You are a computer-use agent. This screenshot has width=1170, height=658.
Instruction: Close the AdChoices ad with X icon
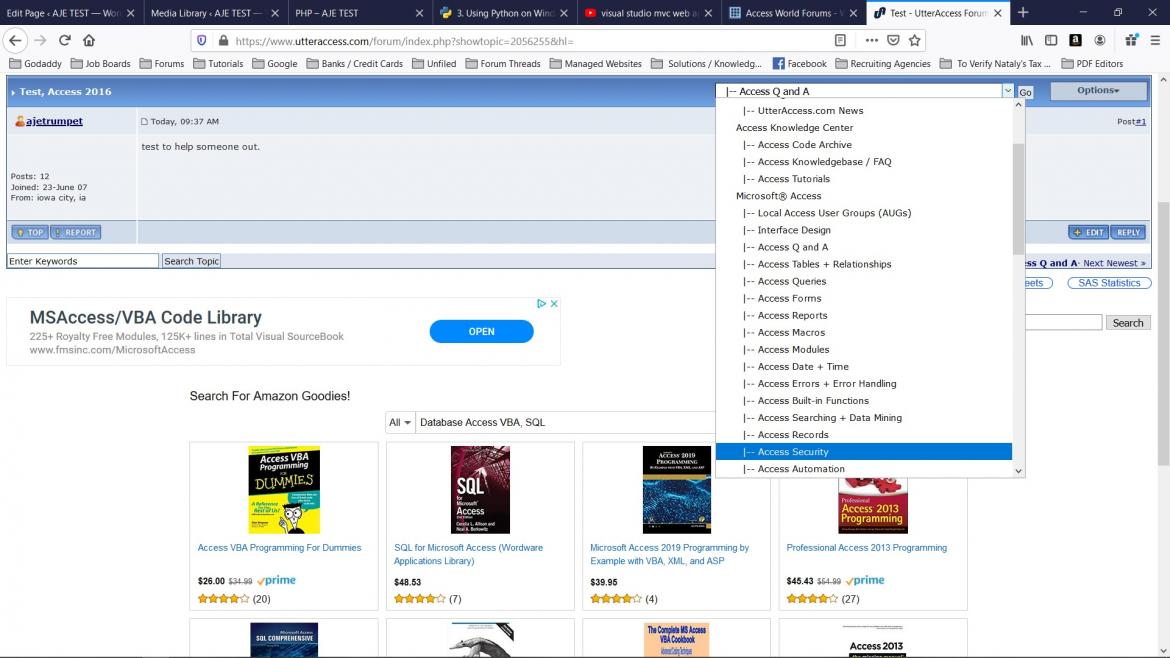(554, 304)
